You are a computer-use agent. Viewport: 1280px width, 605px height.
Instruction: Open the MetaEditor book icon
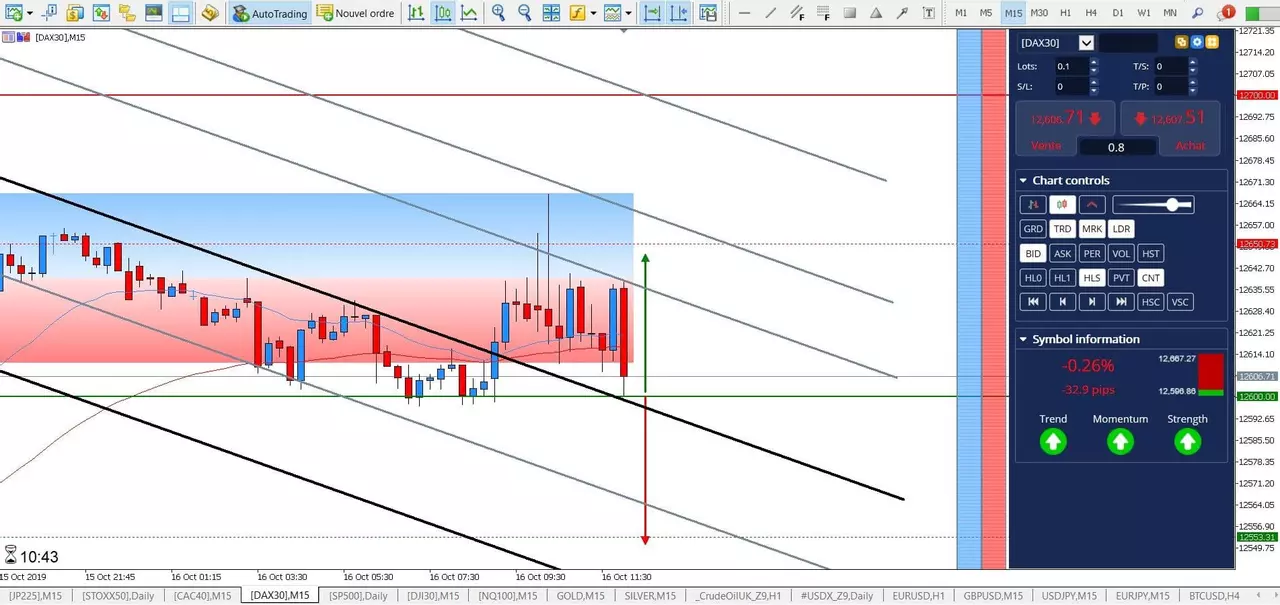[x=209, y=13]
